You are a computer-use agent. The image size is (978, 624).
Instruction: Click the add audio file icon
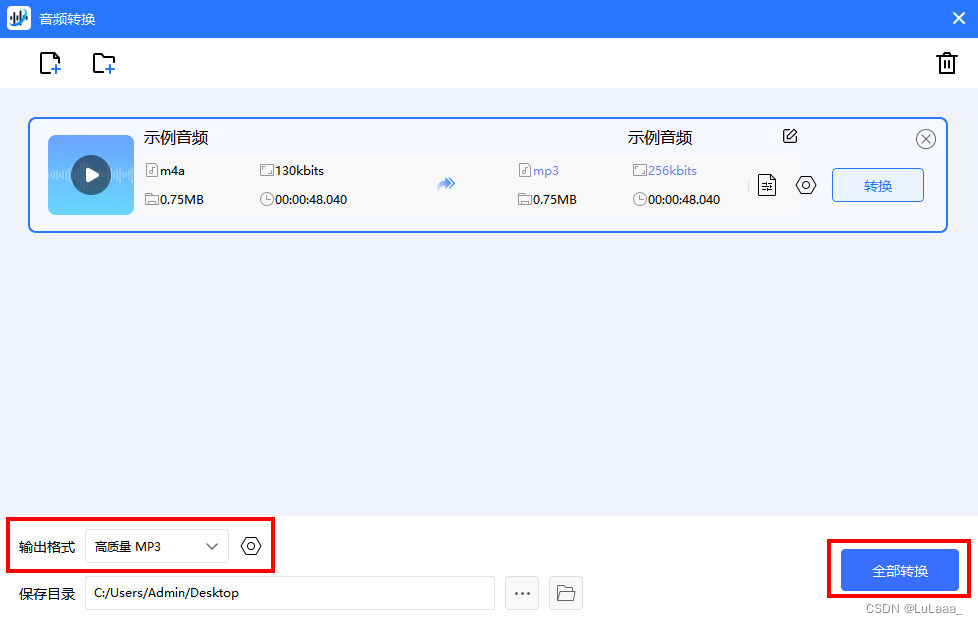[50, 62]
